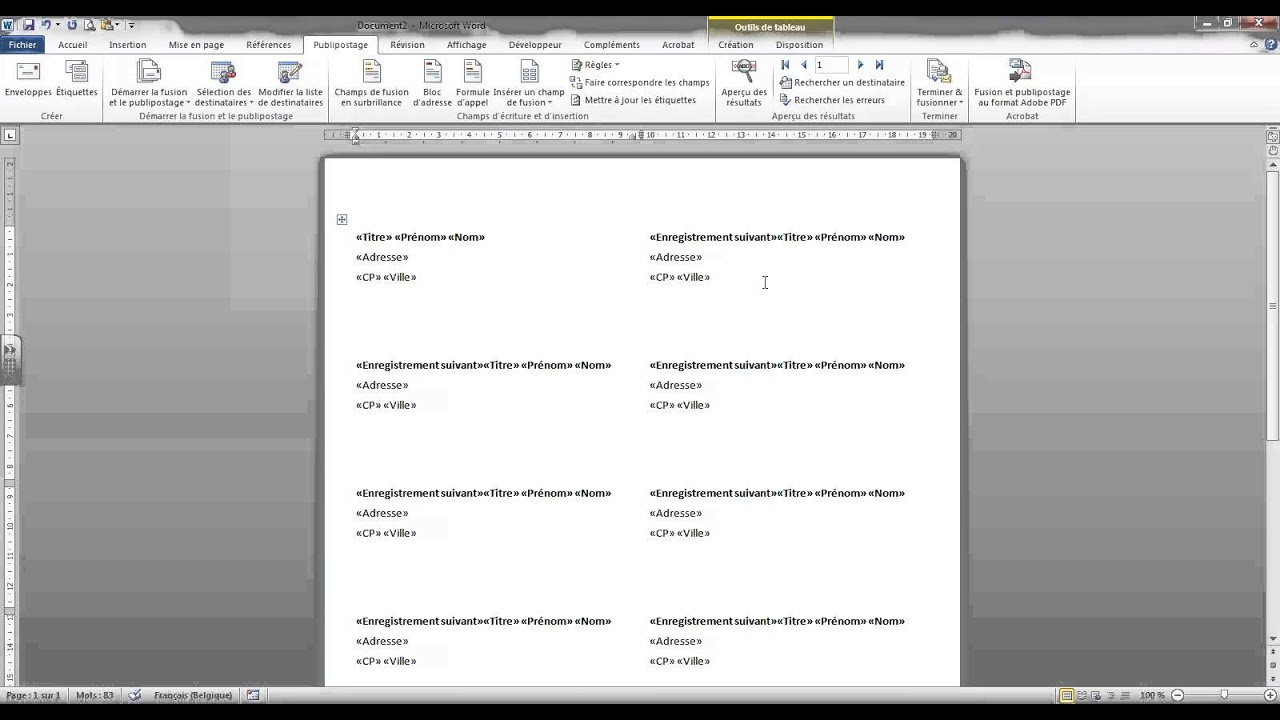
Task: Go to last record arrow
Action: 879,65
